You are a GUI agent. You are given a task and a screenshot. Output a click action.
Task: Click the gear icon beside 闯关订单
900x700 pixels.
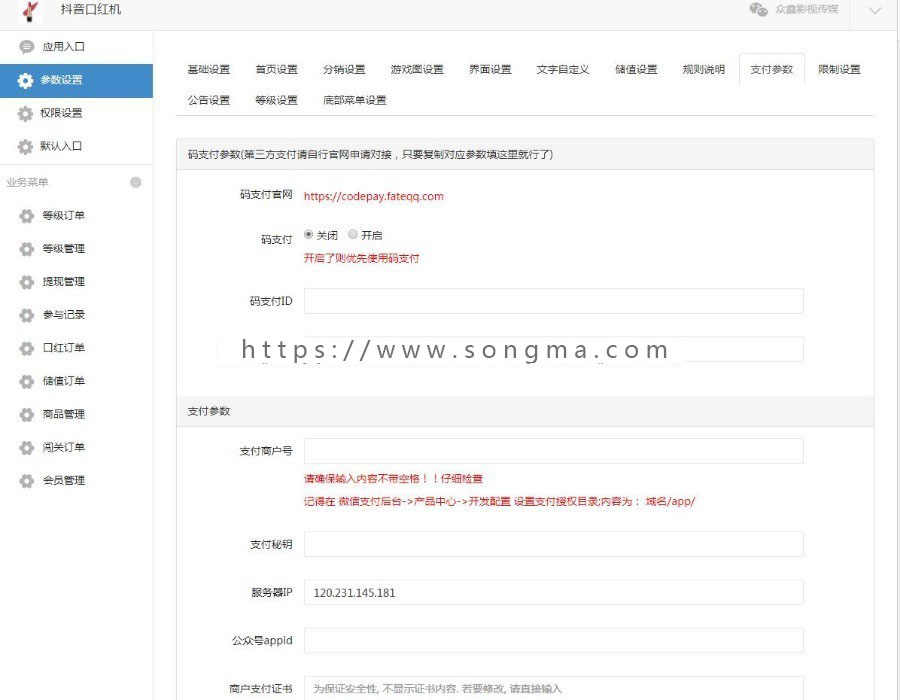click(x=27, y=448)
